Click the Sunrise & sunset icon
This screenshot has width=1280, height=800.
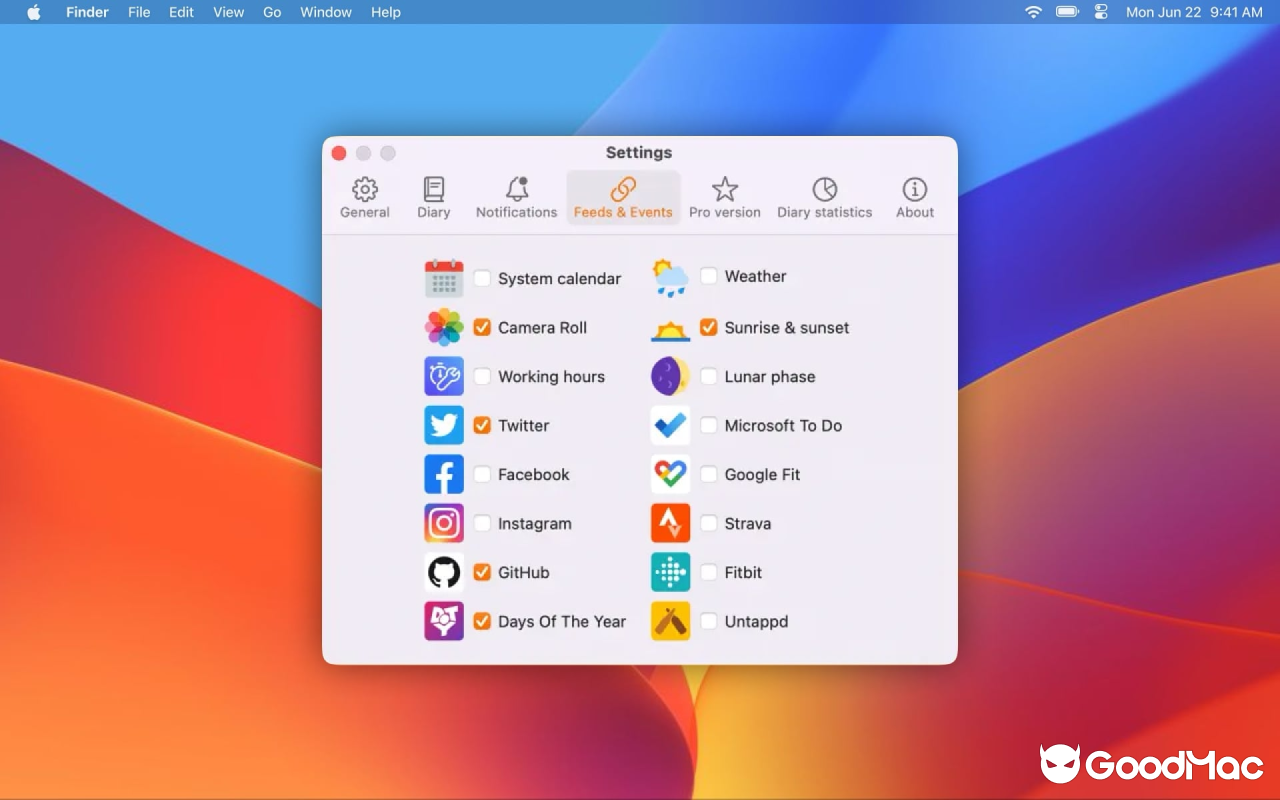pyautogui.click(x=670, y=329)
